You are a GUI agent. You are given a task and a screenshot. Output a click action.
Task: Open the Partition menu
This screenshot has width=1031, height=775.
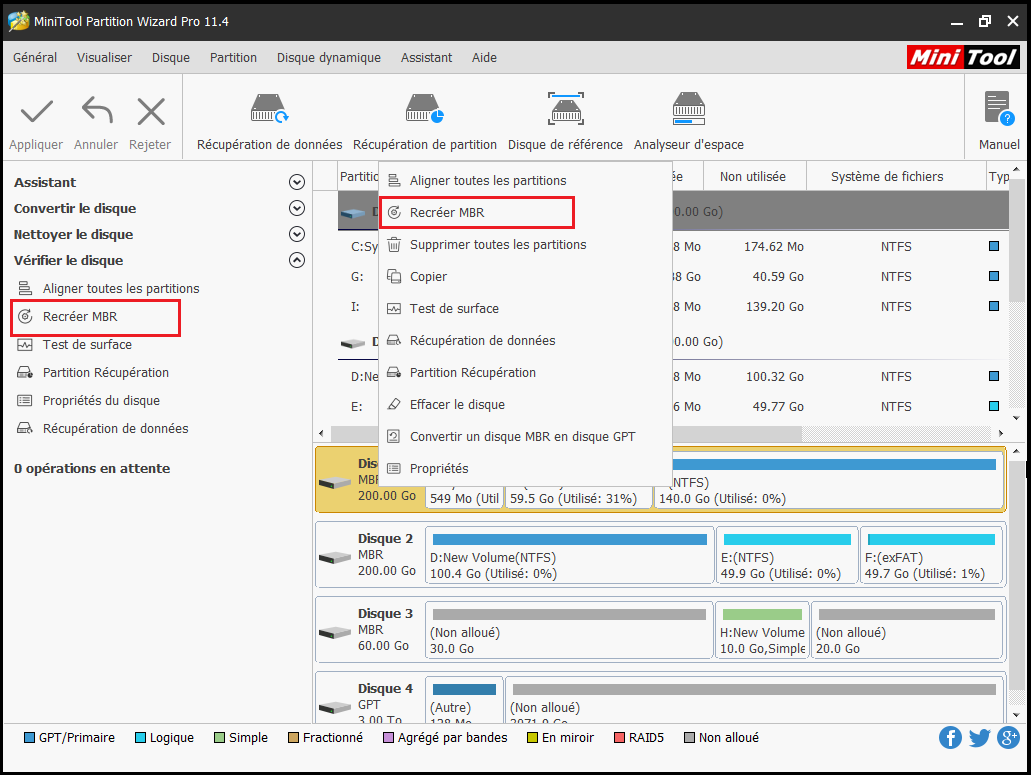(x=233, y=58)
